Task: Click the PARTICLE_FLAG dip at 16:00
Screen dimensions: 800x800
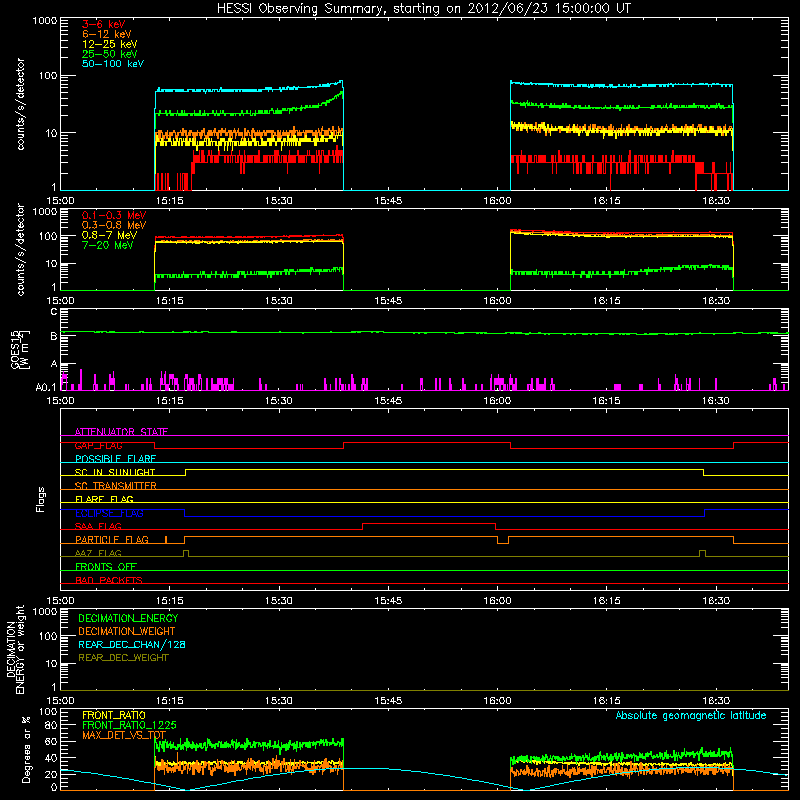Action: 503,543
